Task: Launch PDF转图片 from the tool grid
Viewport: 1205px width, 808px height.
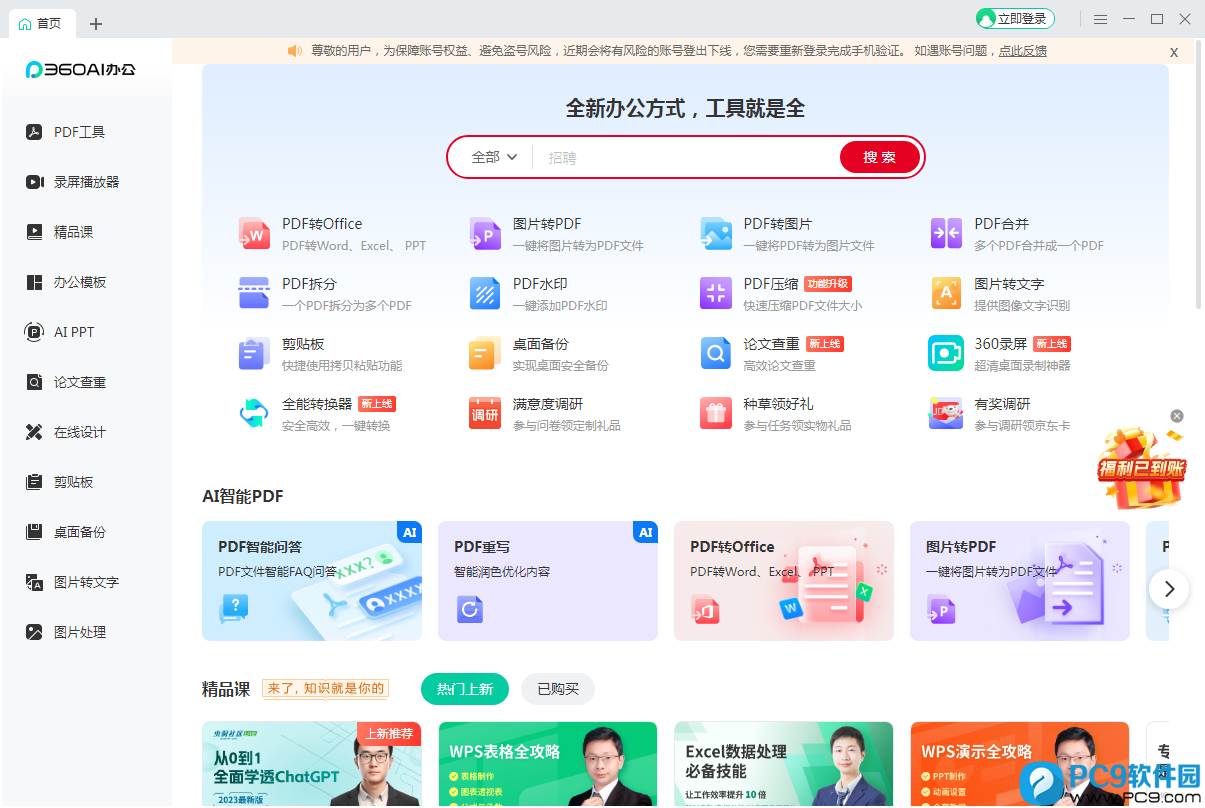Action: 716,233
